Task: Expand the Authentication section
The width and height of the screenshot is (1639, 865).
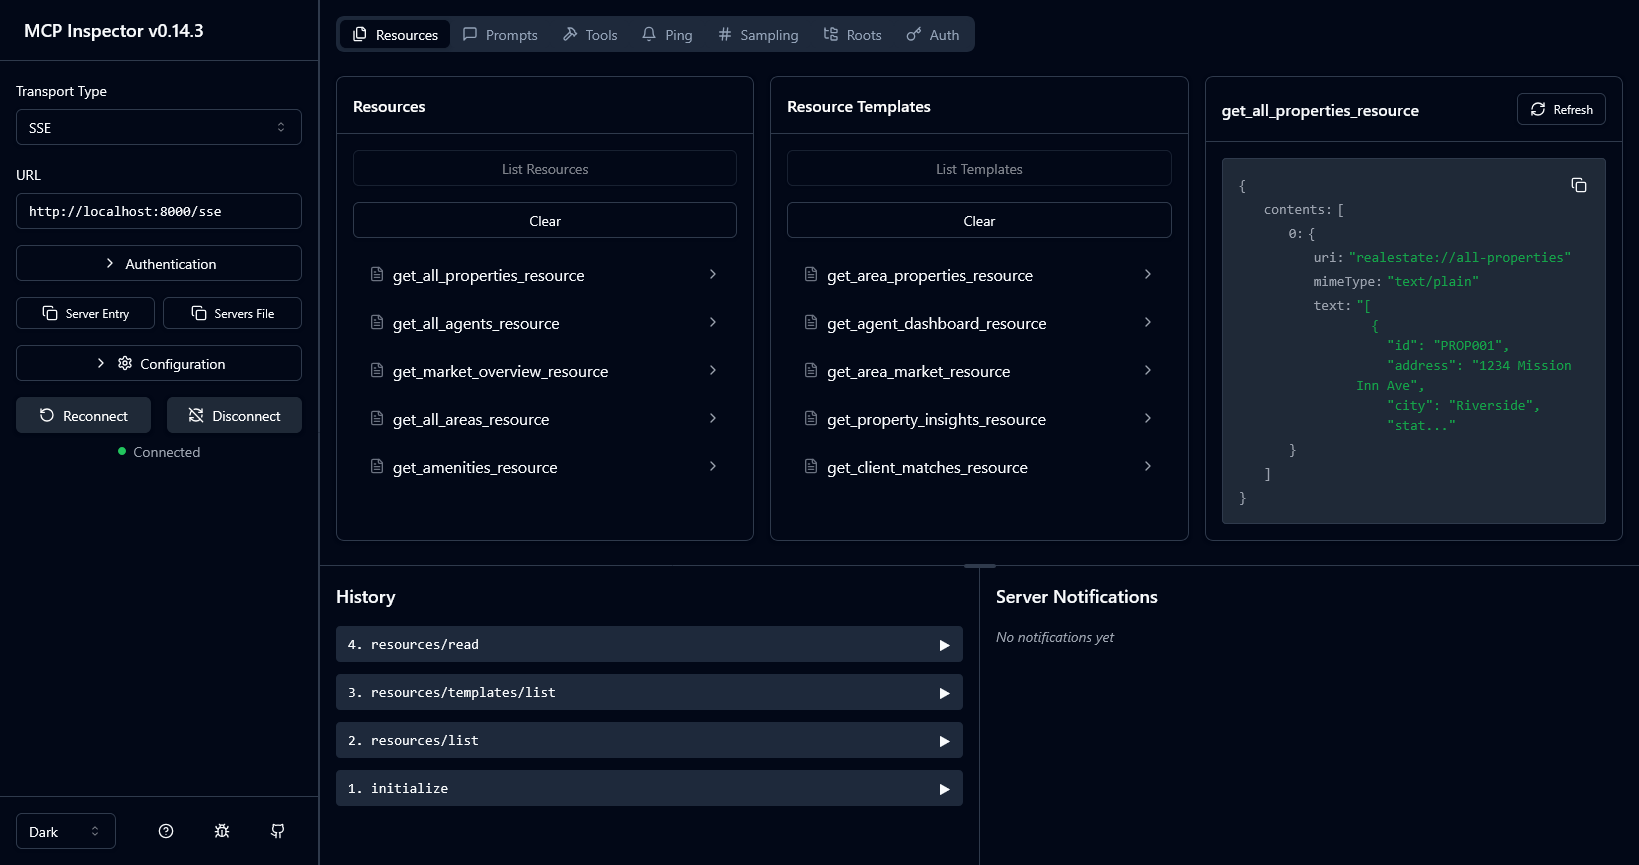Action: [x=159, y=263]
